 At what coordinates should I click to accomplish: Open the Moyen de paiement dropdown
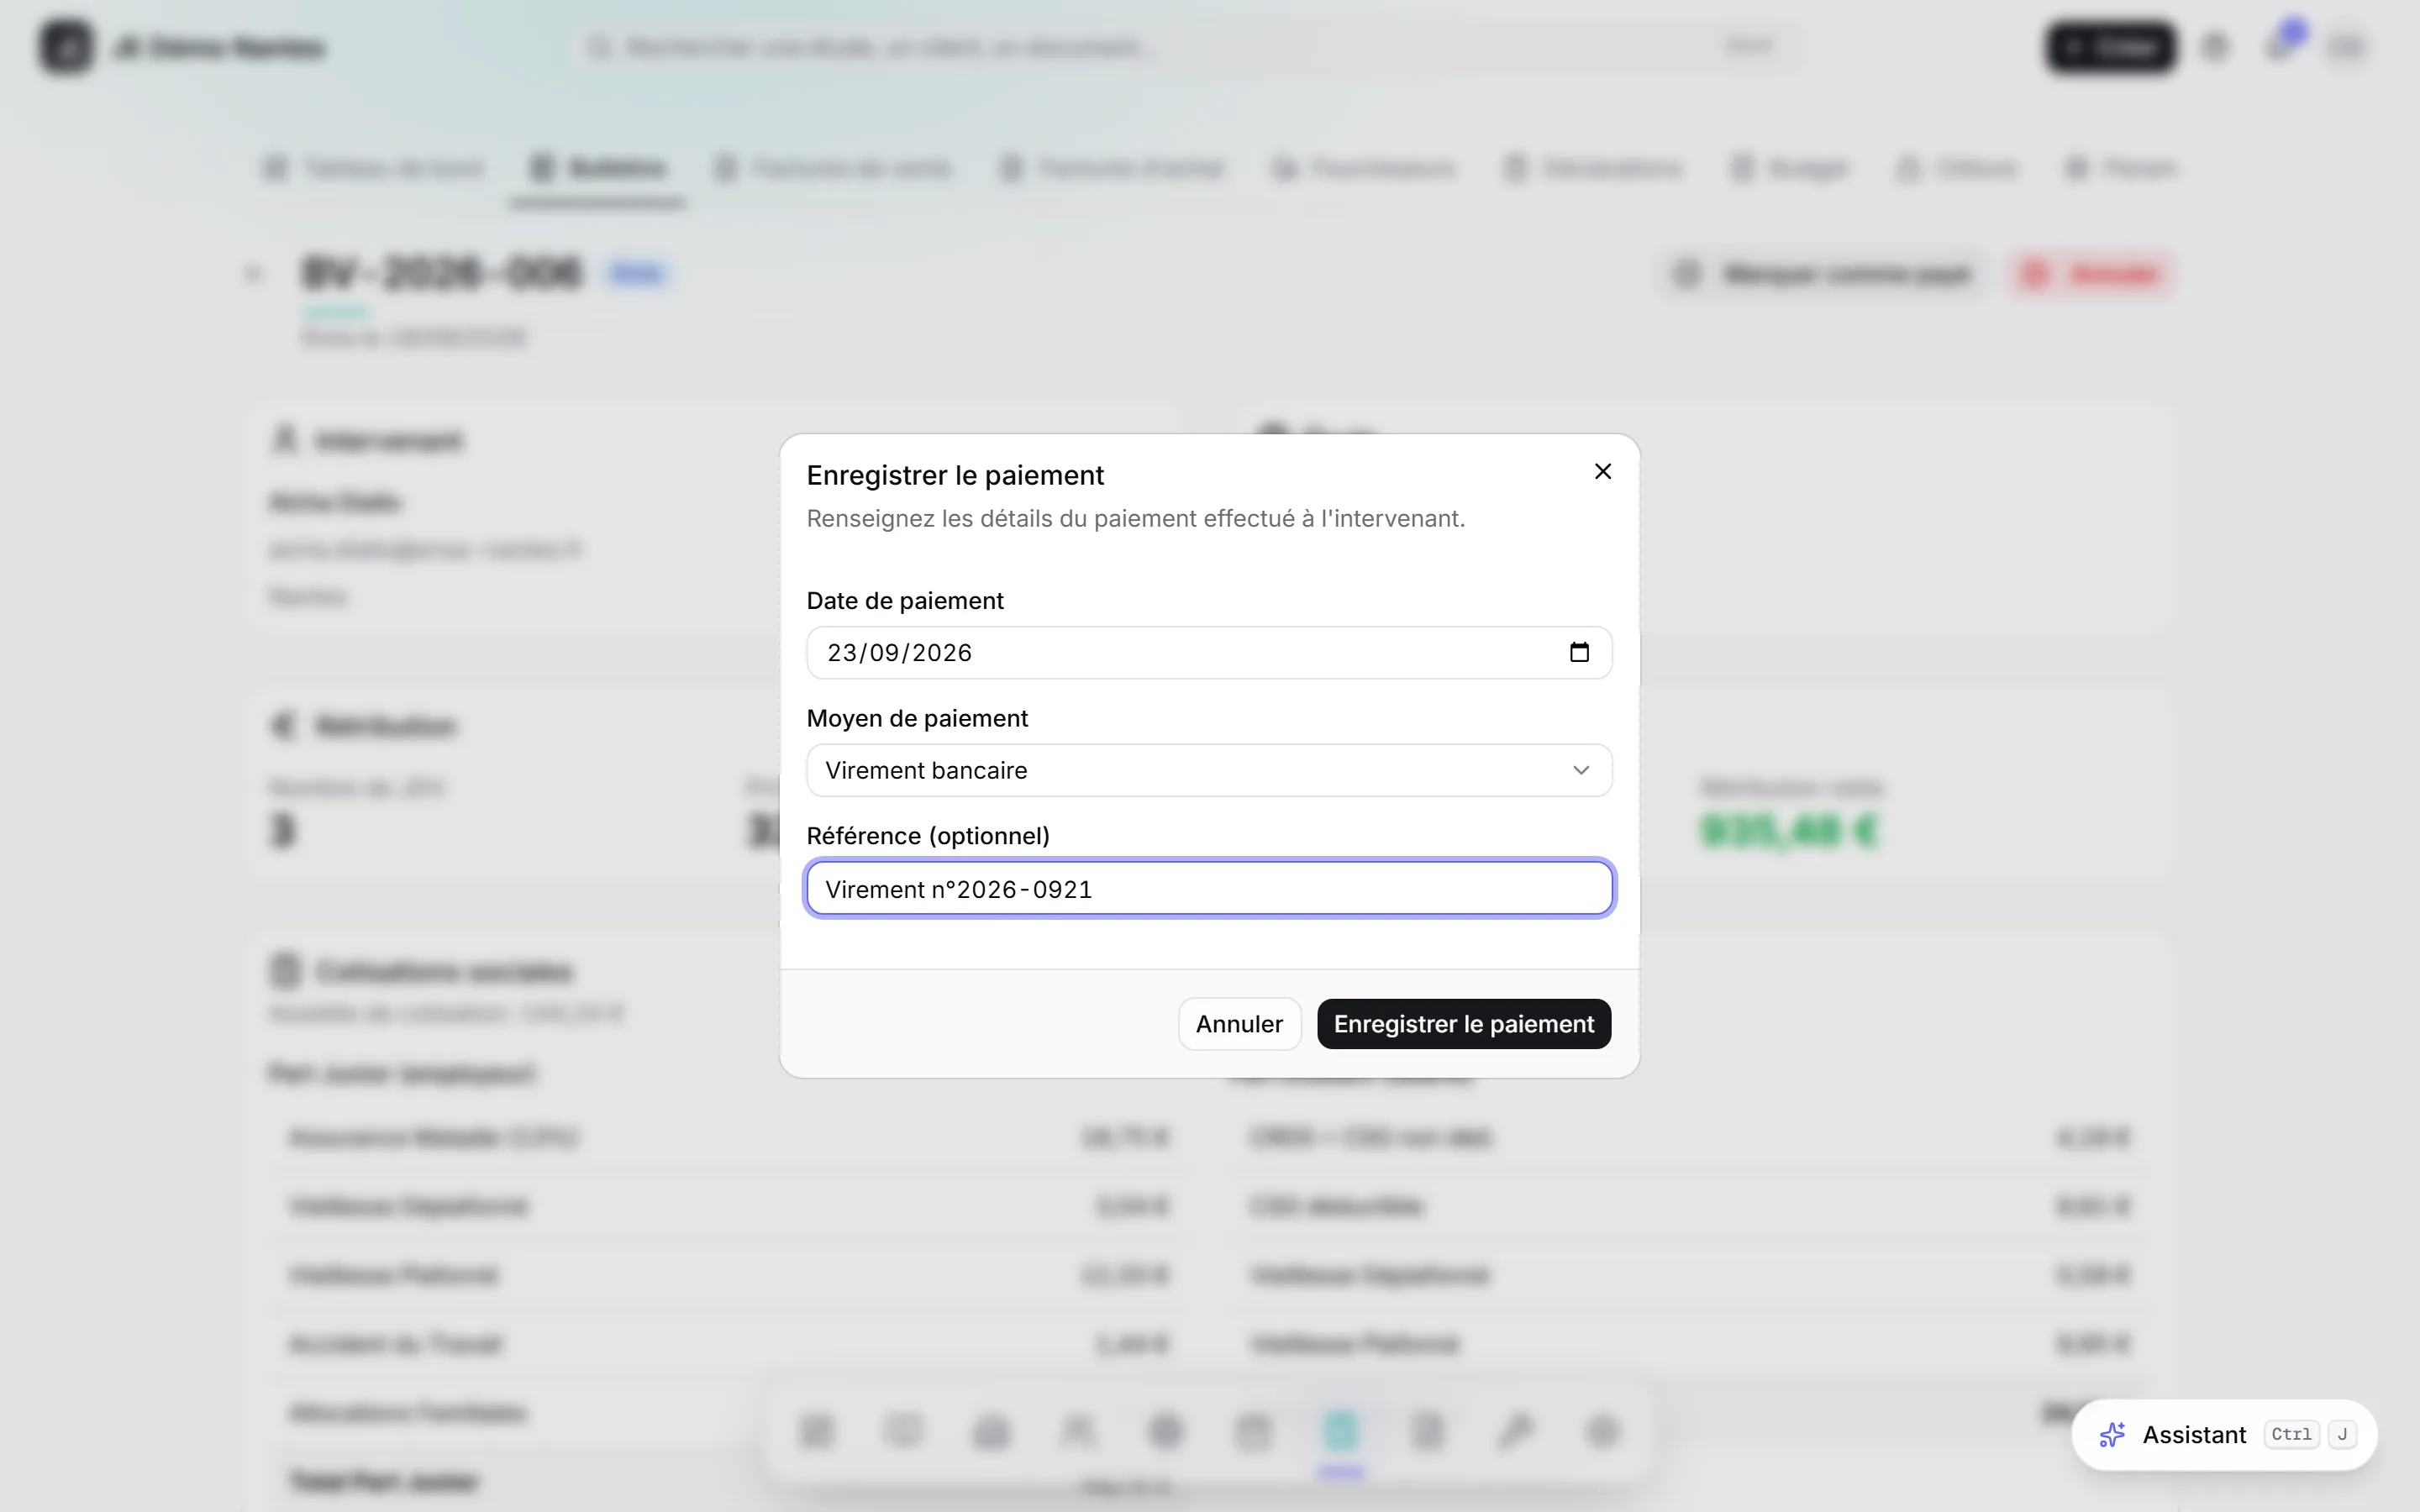pos(1209,770)
